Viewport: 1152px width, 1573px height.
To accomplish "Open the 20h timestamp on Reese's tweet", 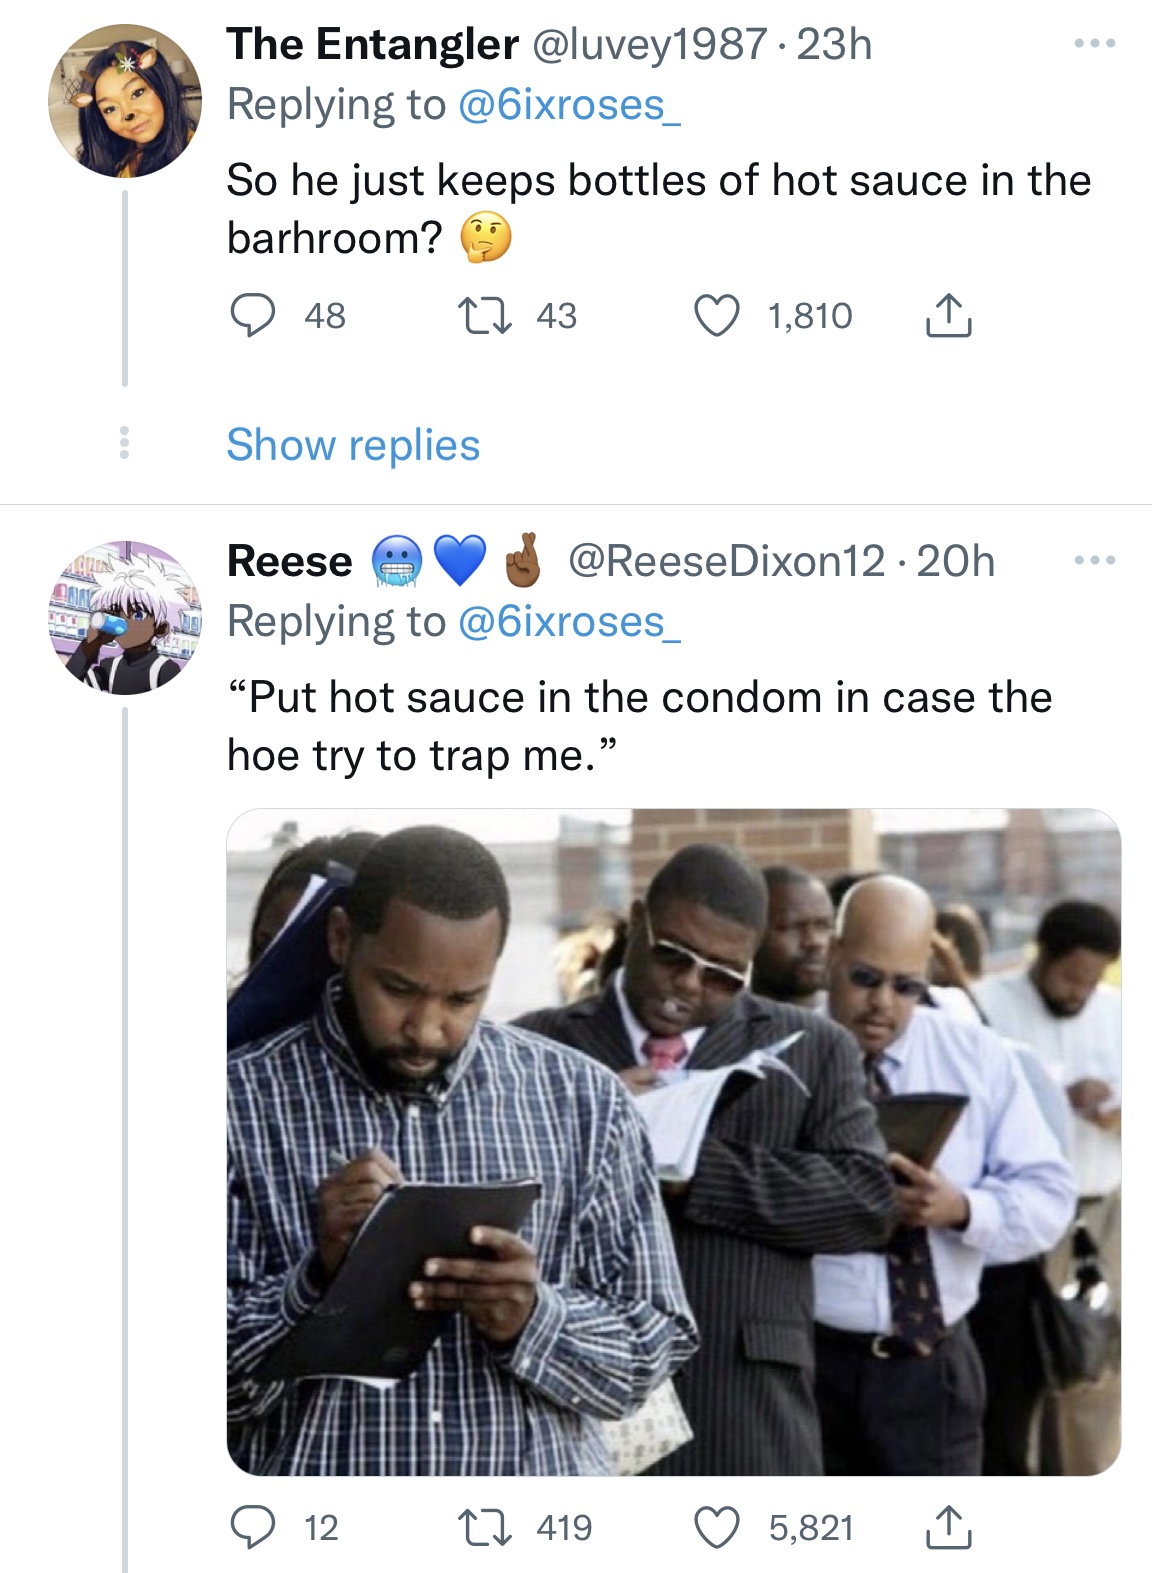I will point(956,561).
